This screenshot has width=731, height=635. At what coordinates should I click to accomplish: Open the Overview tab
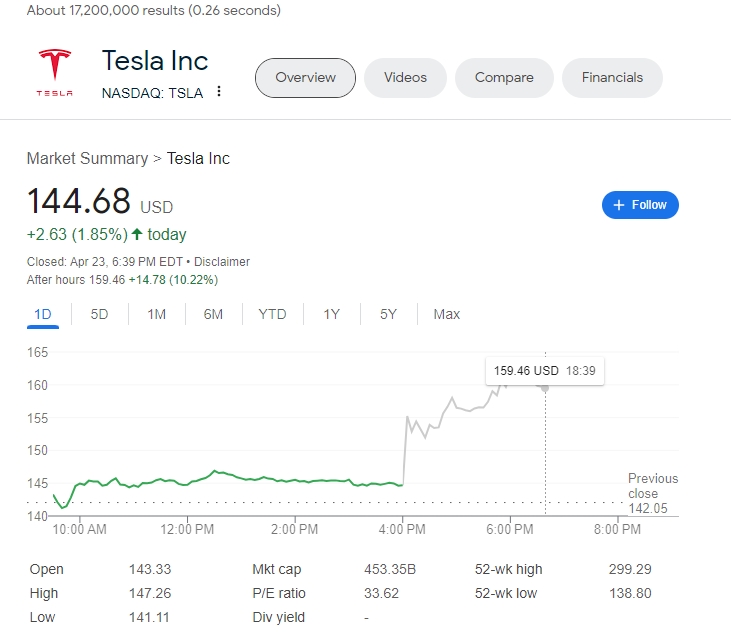tap(305, 78)
